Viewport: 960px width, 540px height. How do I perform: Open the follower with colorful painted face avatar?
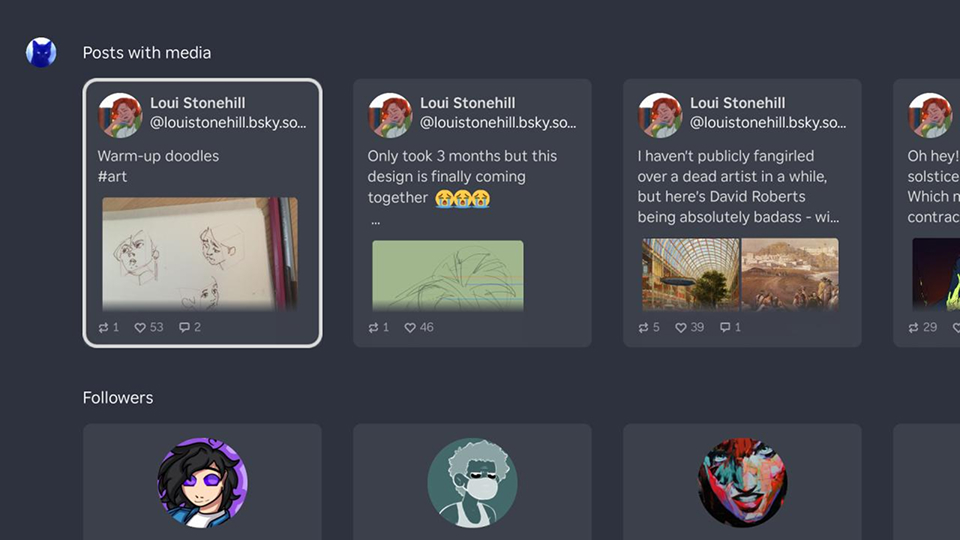742,482
